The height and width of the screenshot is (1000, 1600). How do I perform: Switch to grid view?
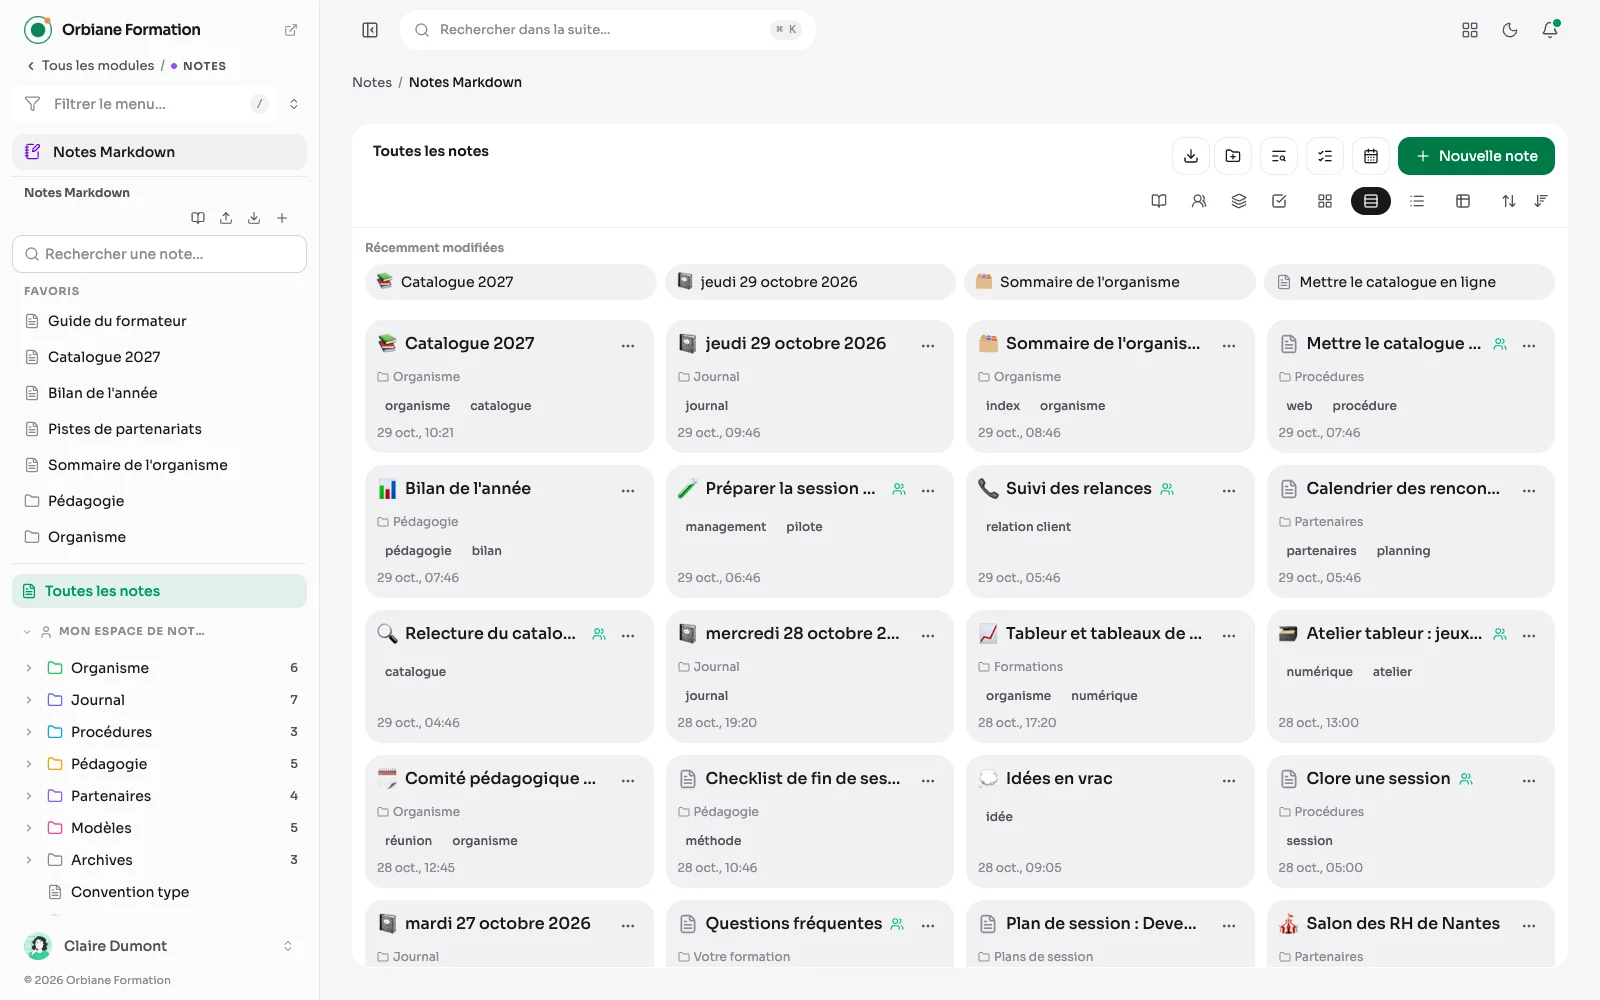tap(1325, 201)
